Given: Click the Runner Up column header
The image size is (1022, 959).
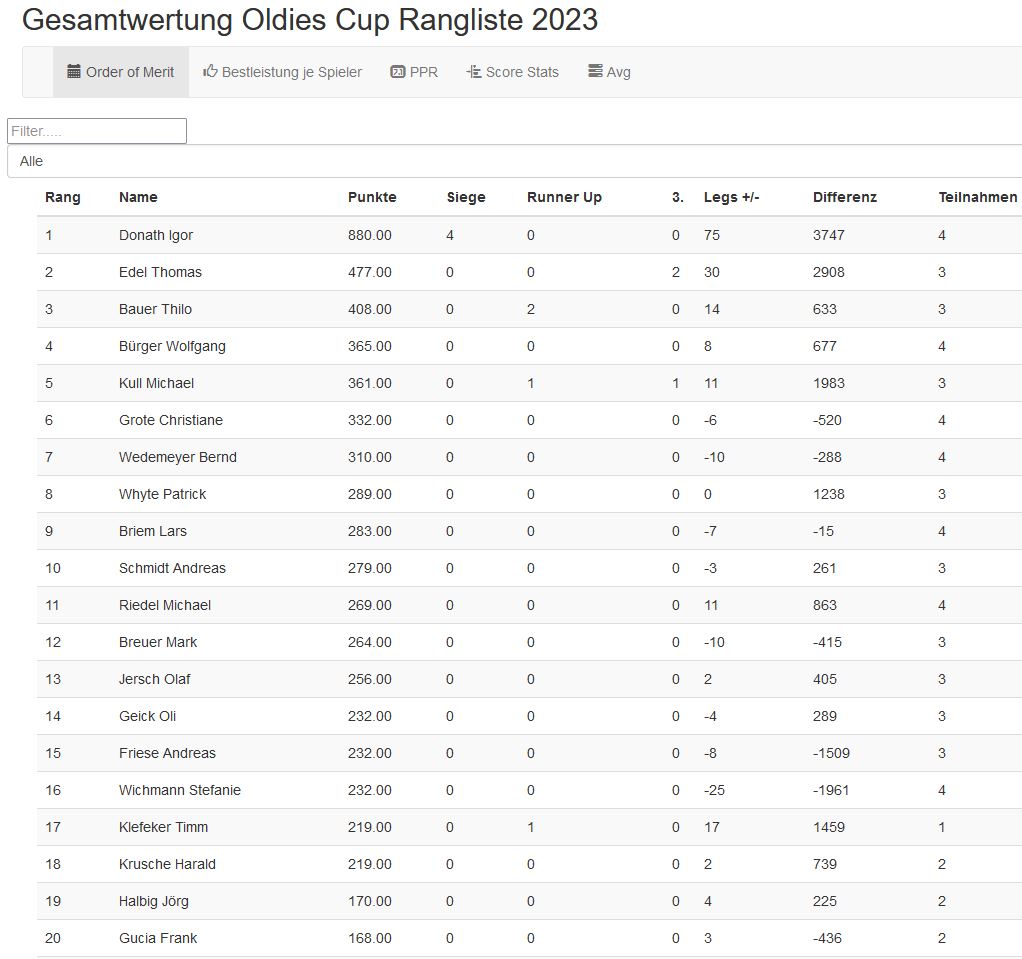Looking at the screenshot, I should tap(564, 197).
